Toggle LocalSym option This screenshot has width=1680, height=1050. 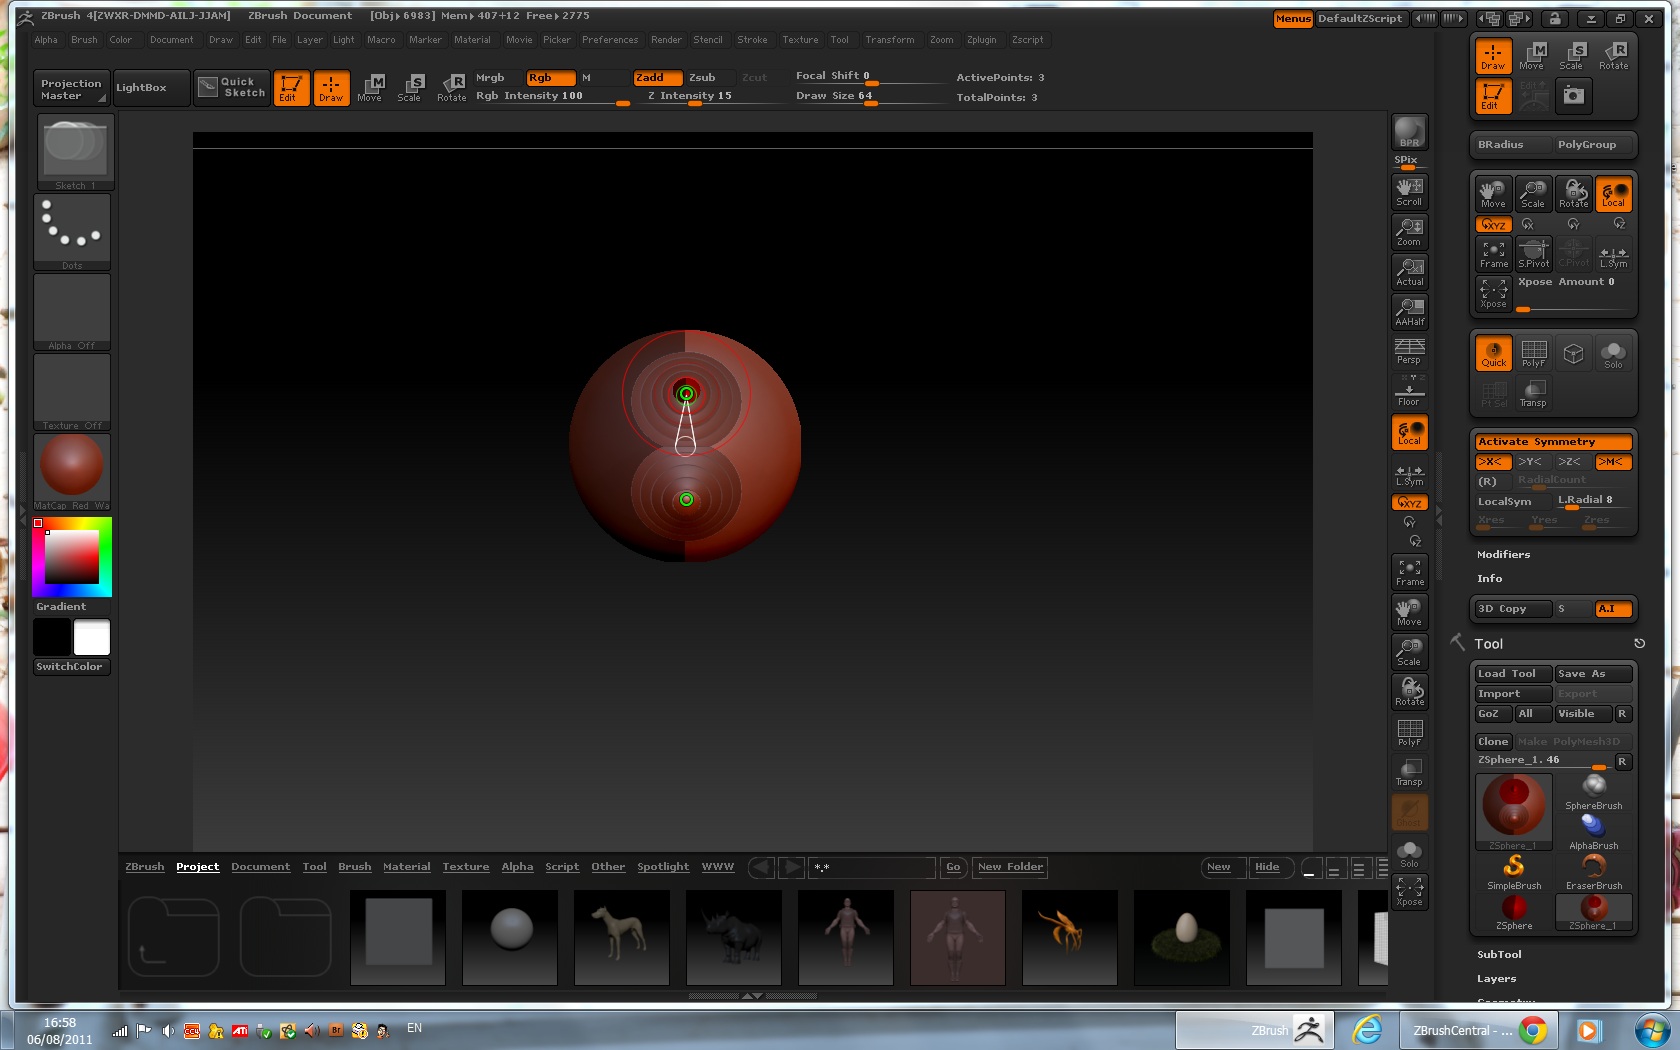(1514, 502)
